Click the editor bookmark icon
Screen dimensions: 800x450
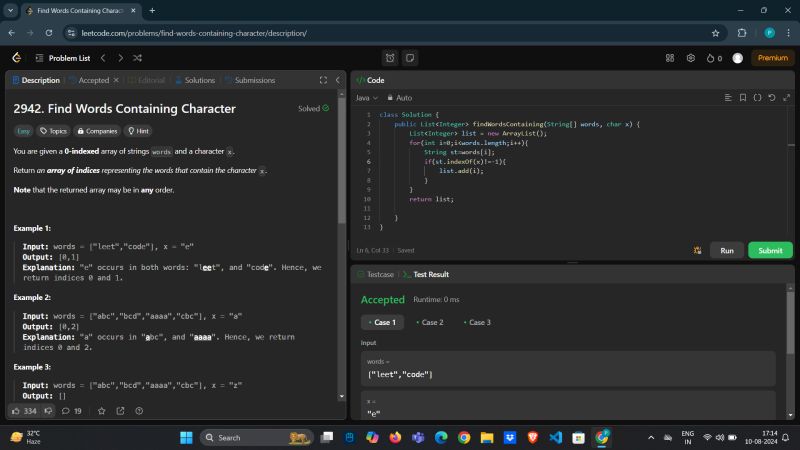click(x=743, y=97)
